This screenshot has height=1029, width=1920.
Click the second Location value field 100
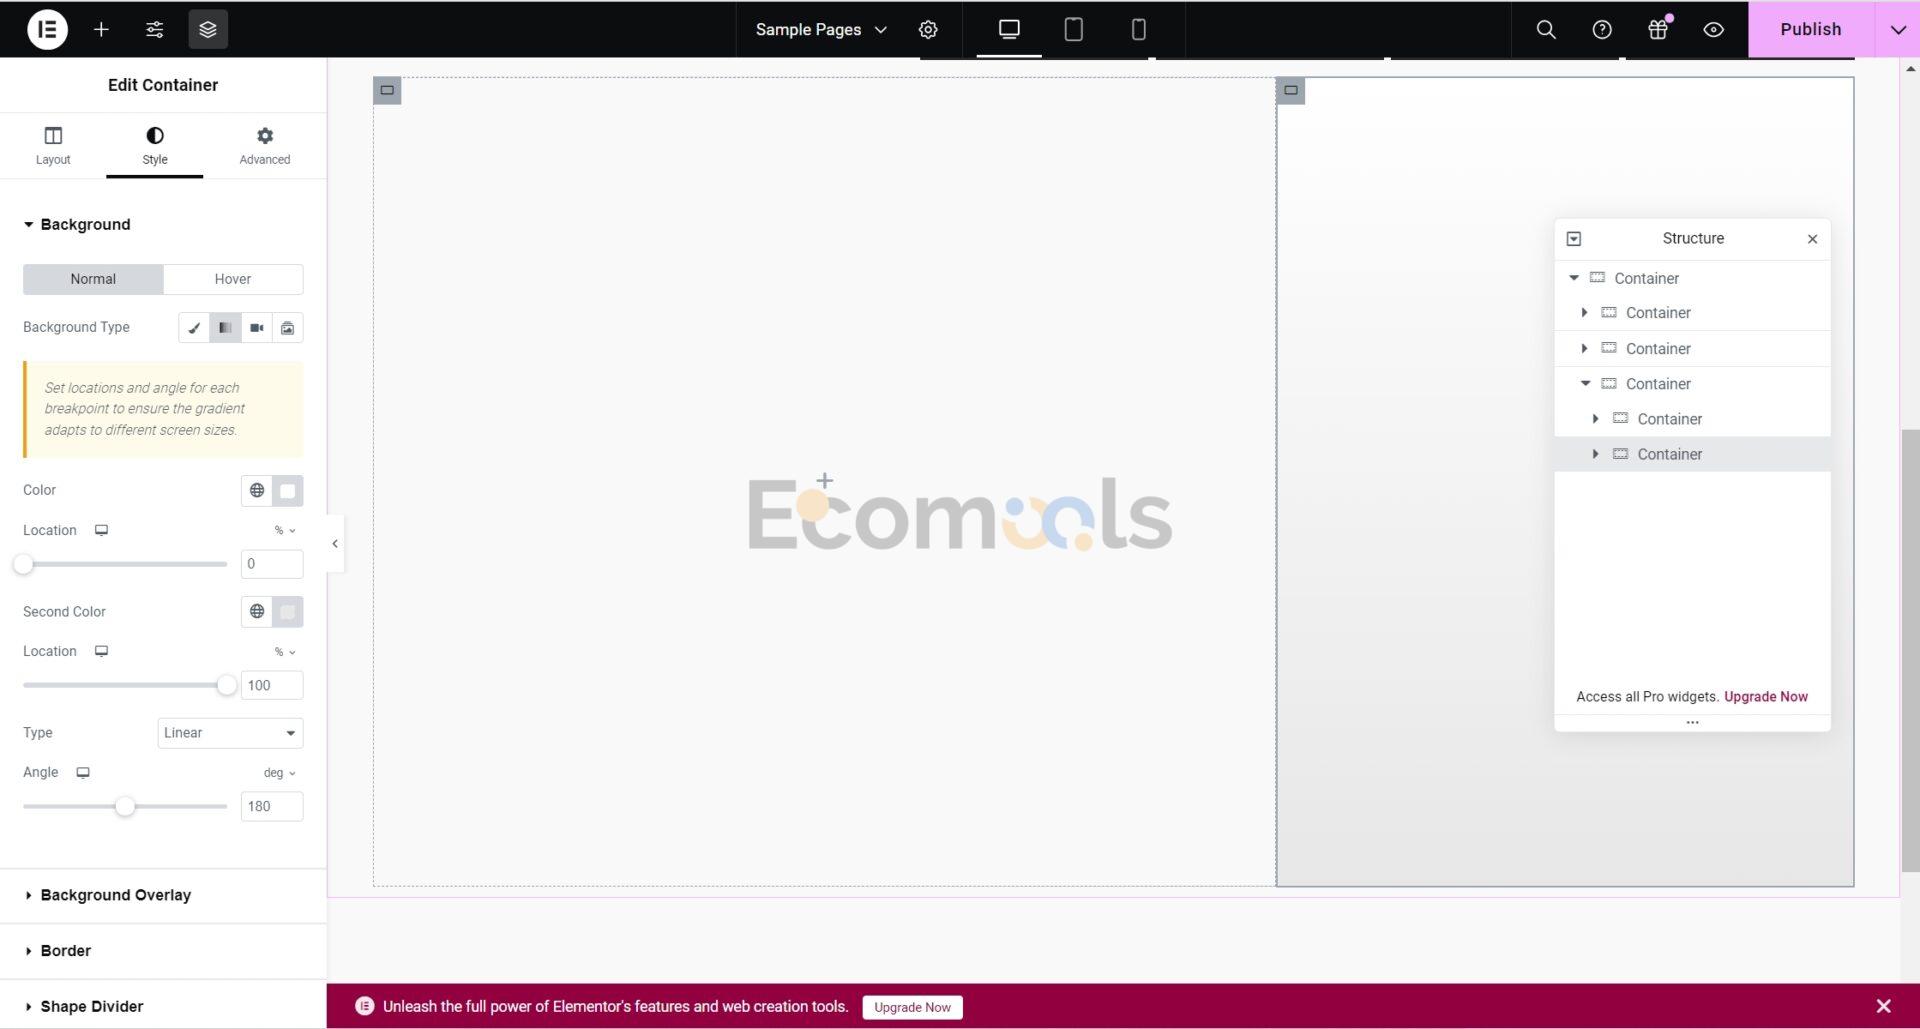click(272, 686)
